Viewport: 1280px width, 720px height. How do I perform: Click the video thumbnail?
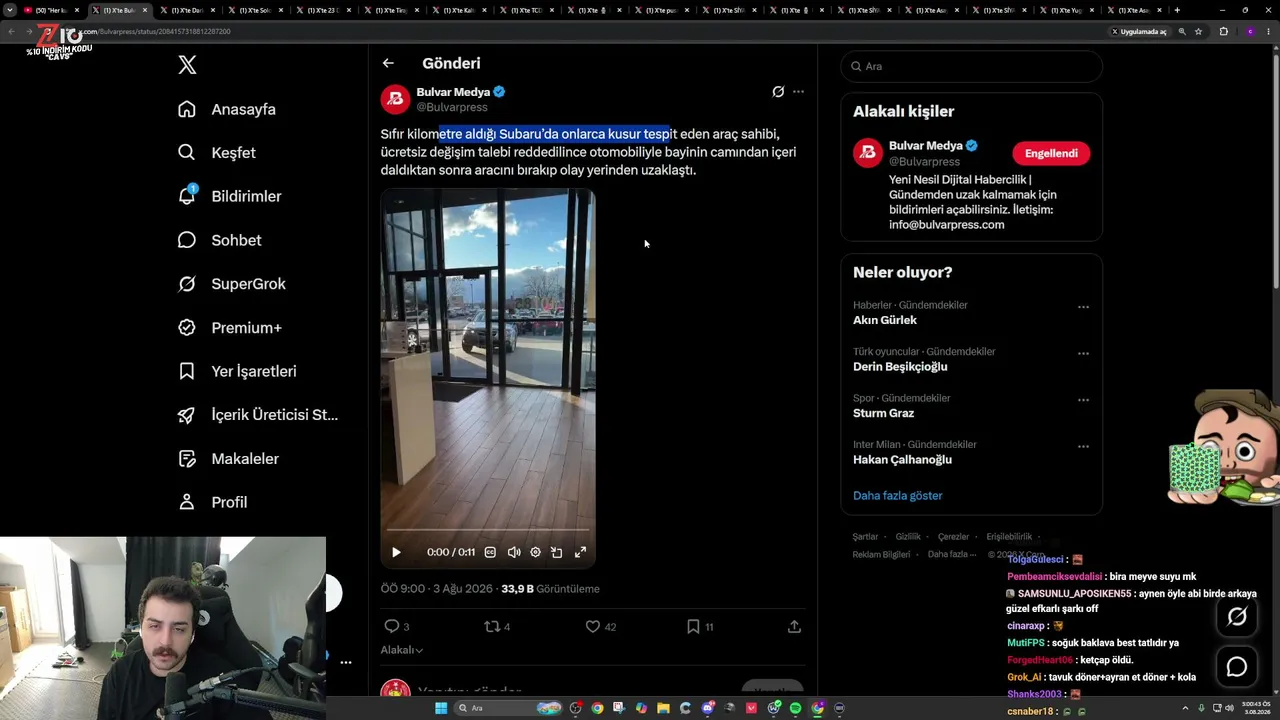pyautogui.click(x=488, y=378)
